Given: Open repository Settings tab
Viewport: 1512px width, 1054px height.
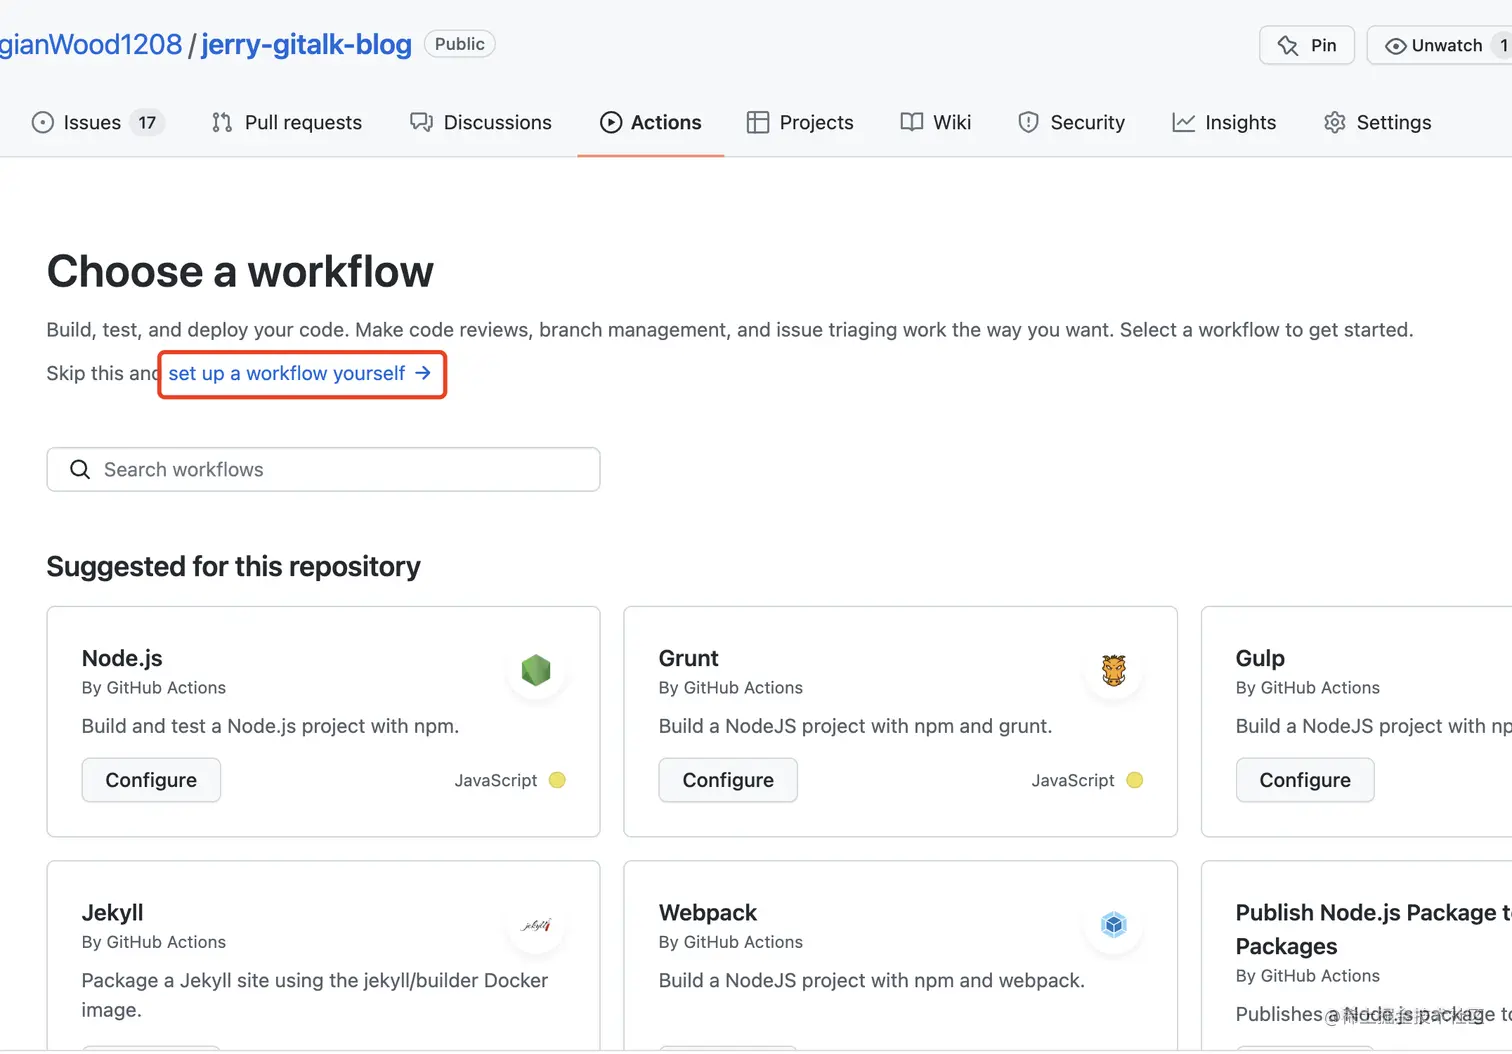Looking at the screenshot, I should click(x=1377, y=122).
